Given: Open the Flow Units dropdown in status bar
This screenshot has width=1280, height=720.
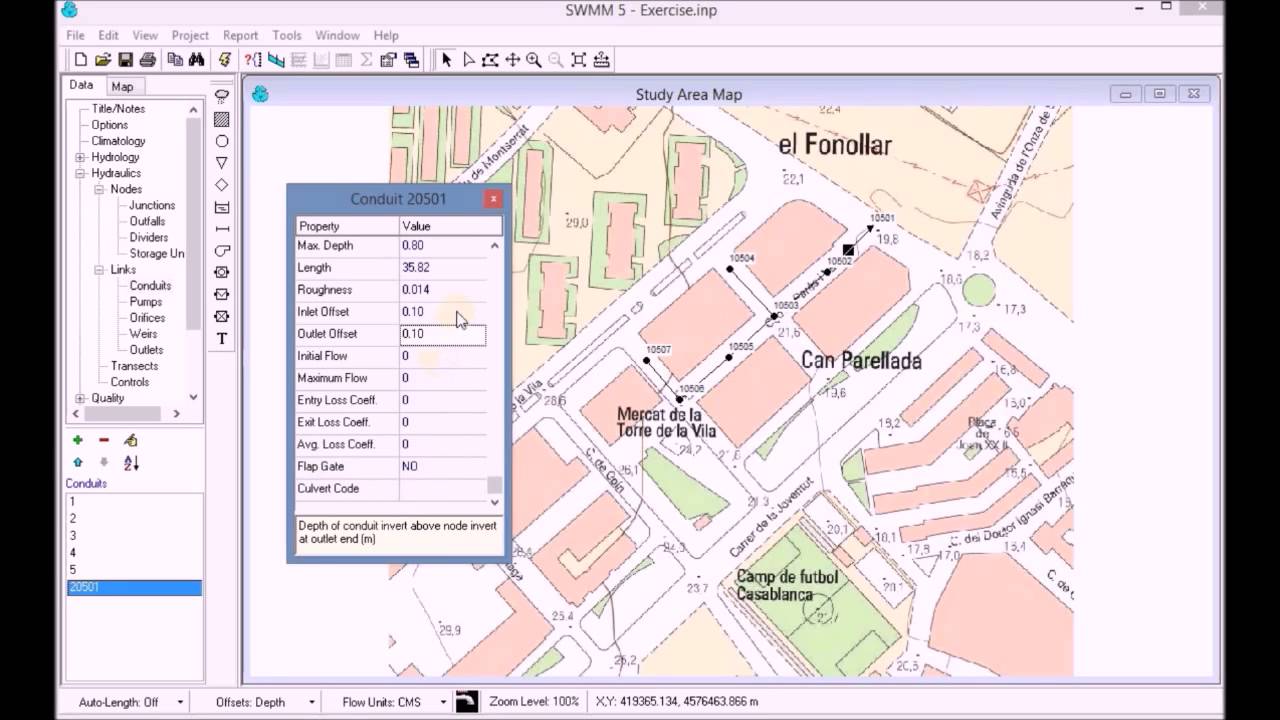Looking at the screenshot, I should pos(443,702).
